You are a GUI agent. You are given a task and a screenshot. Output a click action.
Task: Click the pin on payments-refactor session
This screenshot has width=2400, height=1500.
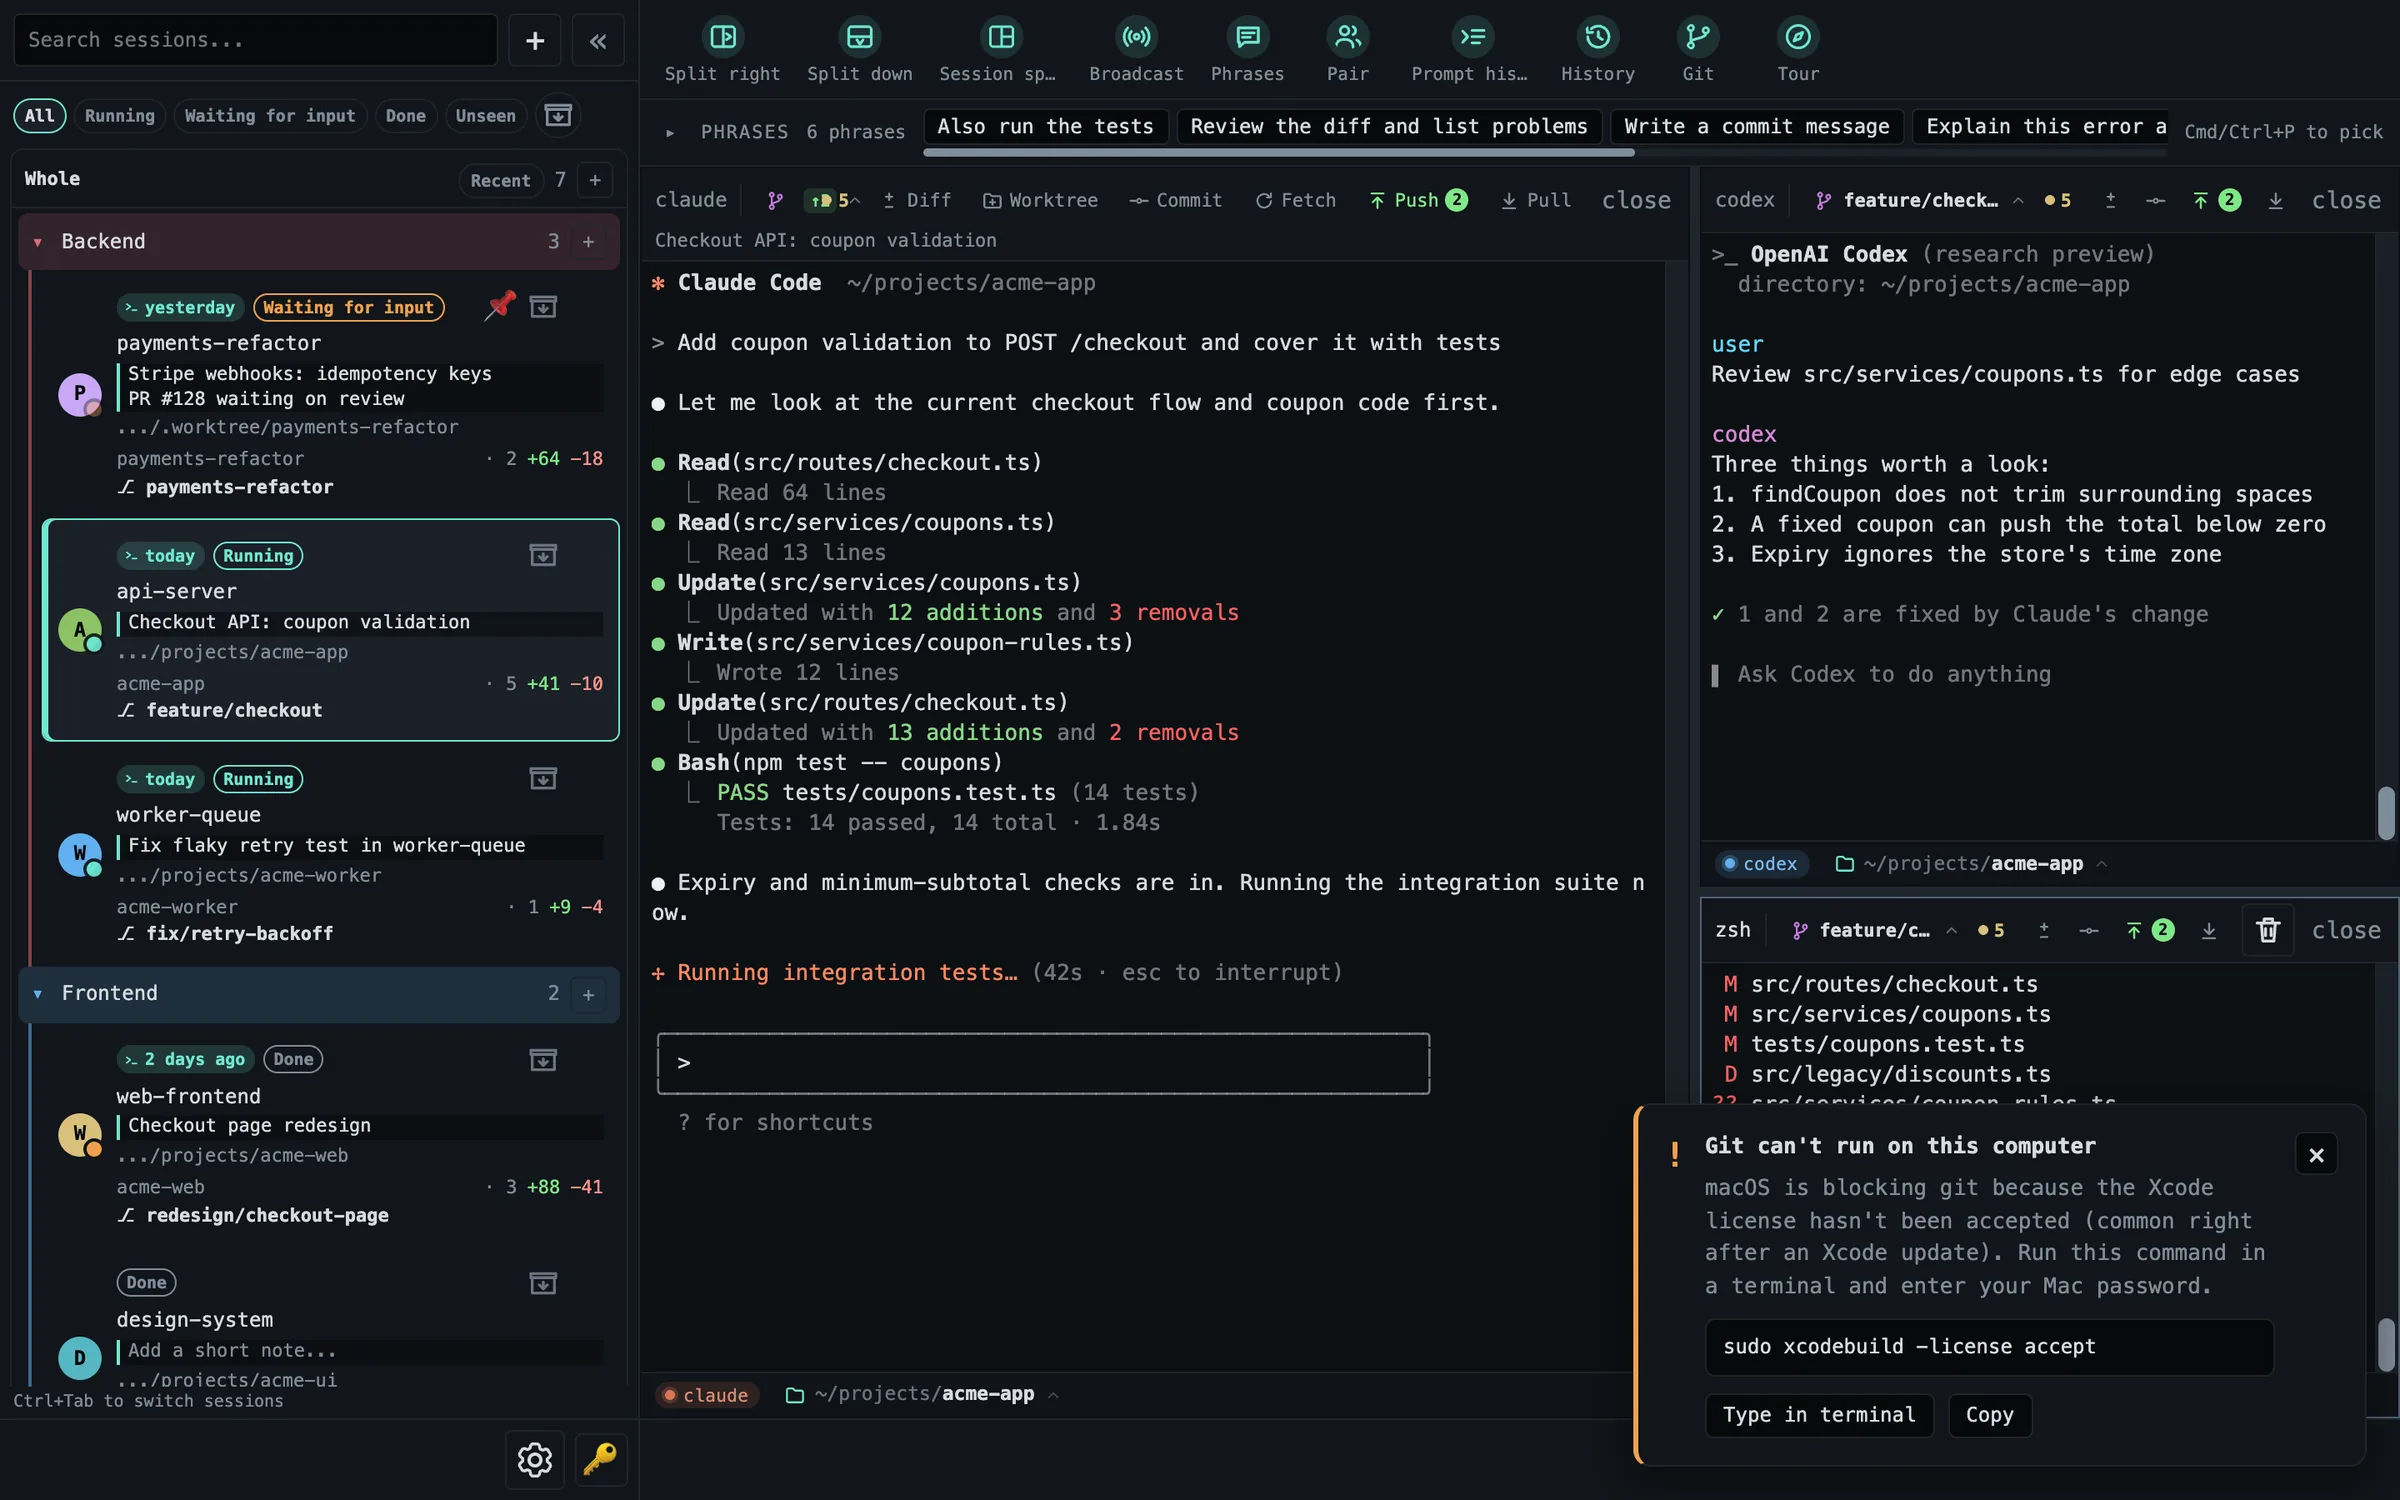pos(500,306)
